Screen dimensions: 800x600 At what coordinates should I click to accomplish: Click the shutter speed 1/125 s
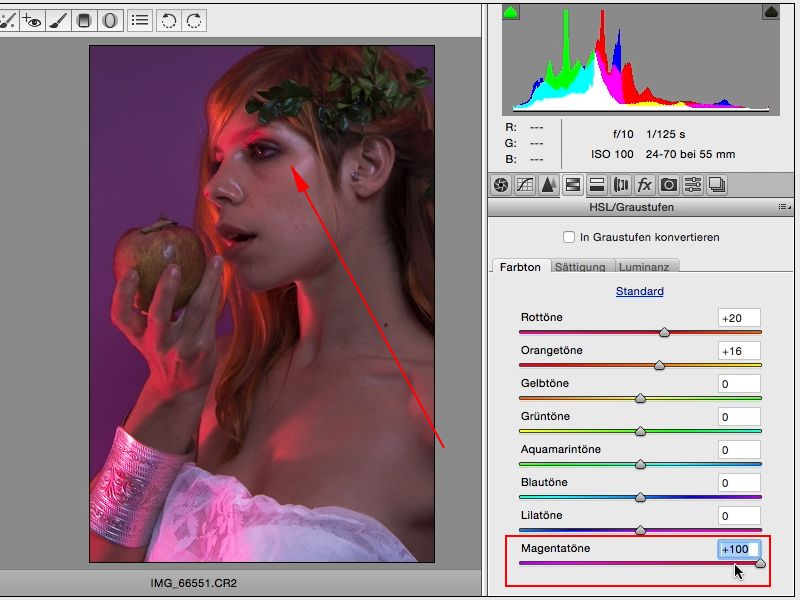point(666,135)
